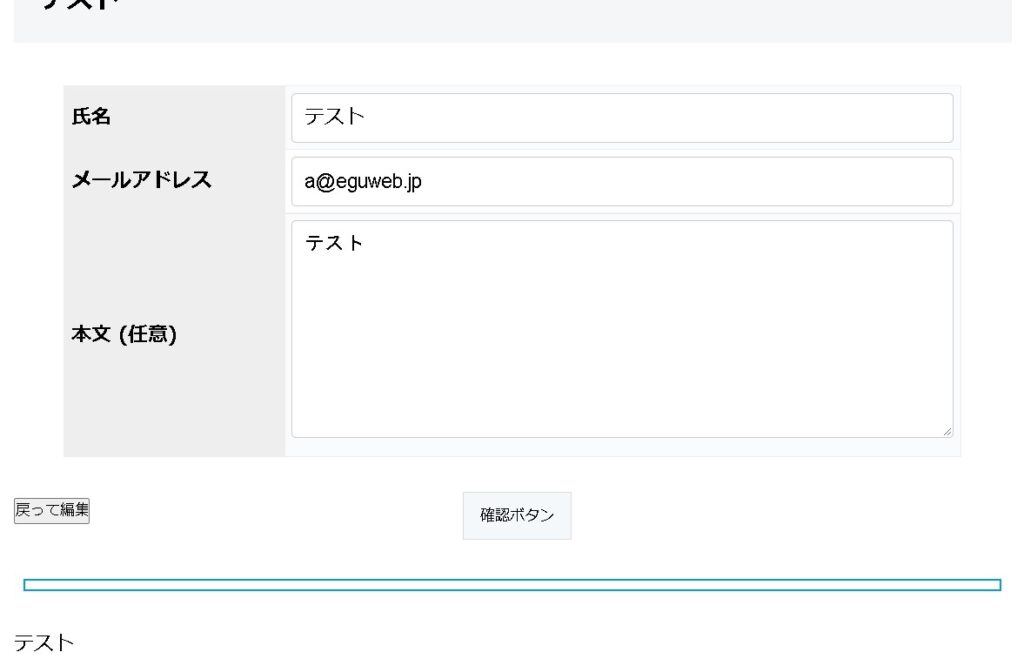Click the メールアドレス label text
This screenshot has width=1024, height=659.
pyautogui.click(x=141, y=180)
